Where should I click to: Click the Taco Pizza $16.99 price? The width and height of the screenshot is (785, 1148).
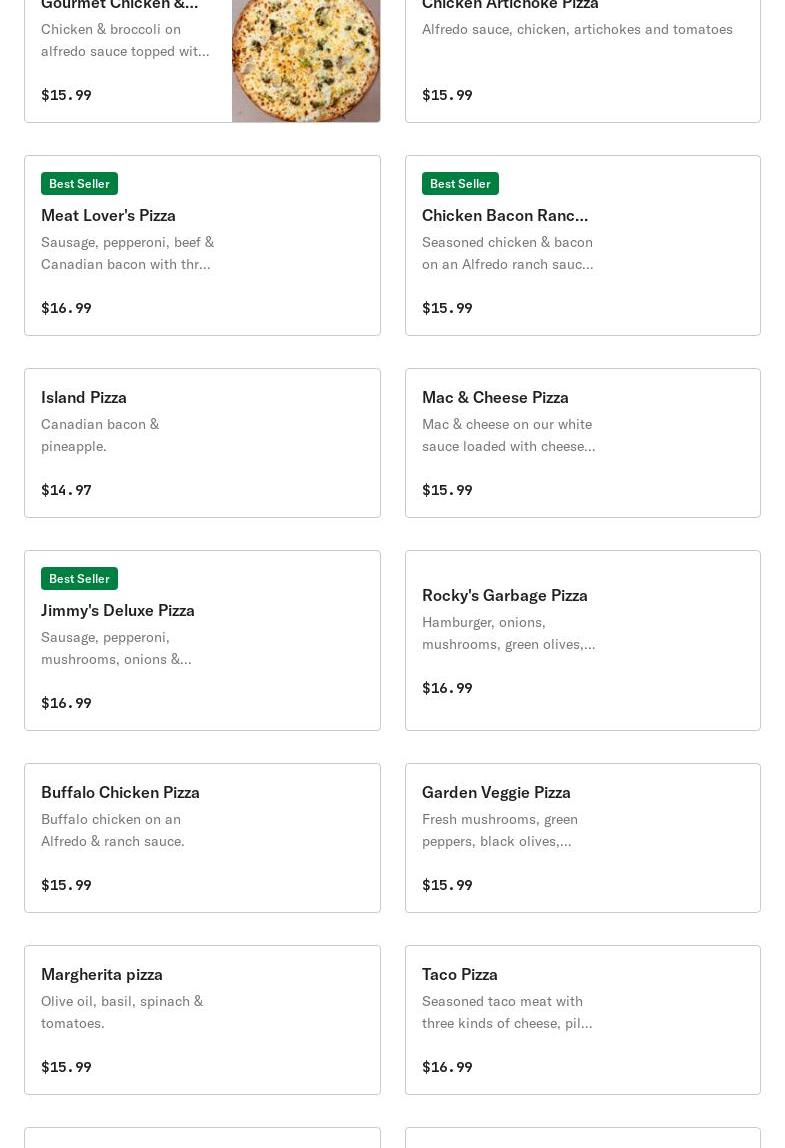[x=447, y=1067]
